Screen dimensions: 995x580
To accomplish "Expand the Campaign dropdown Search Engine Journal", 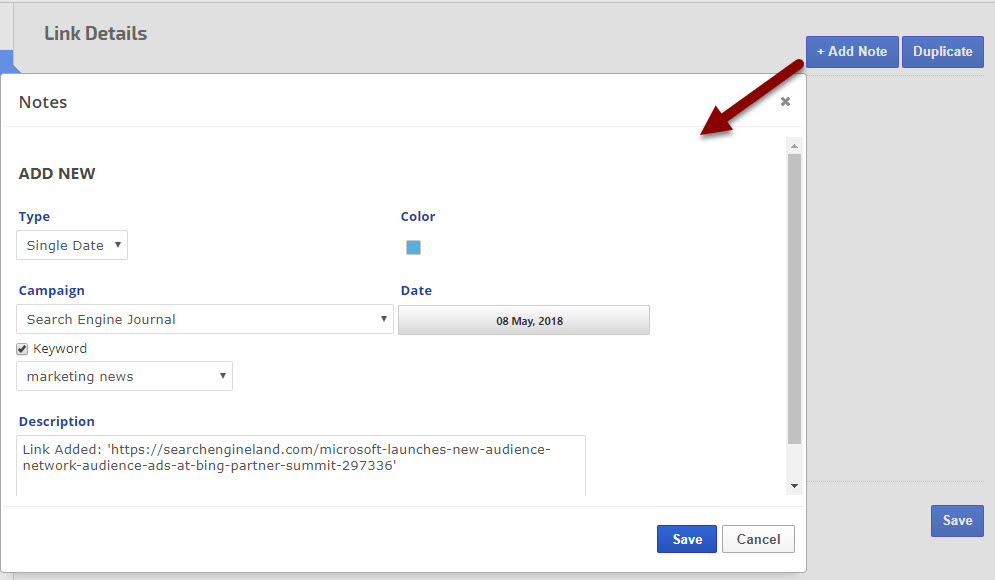I will [x=205, y=320].
